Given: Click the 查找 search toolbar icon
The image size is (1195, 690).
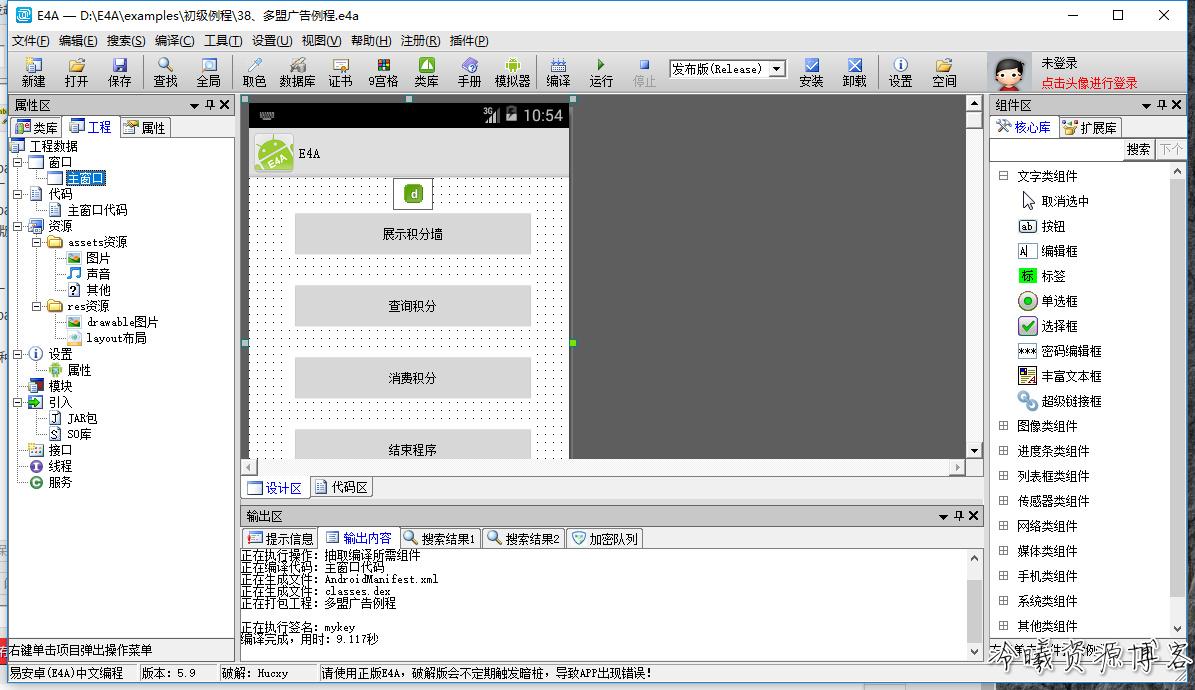Looking at the screenshot, I should pyautogui.click(x=165, y=72).
